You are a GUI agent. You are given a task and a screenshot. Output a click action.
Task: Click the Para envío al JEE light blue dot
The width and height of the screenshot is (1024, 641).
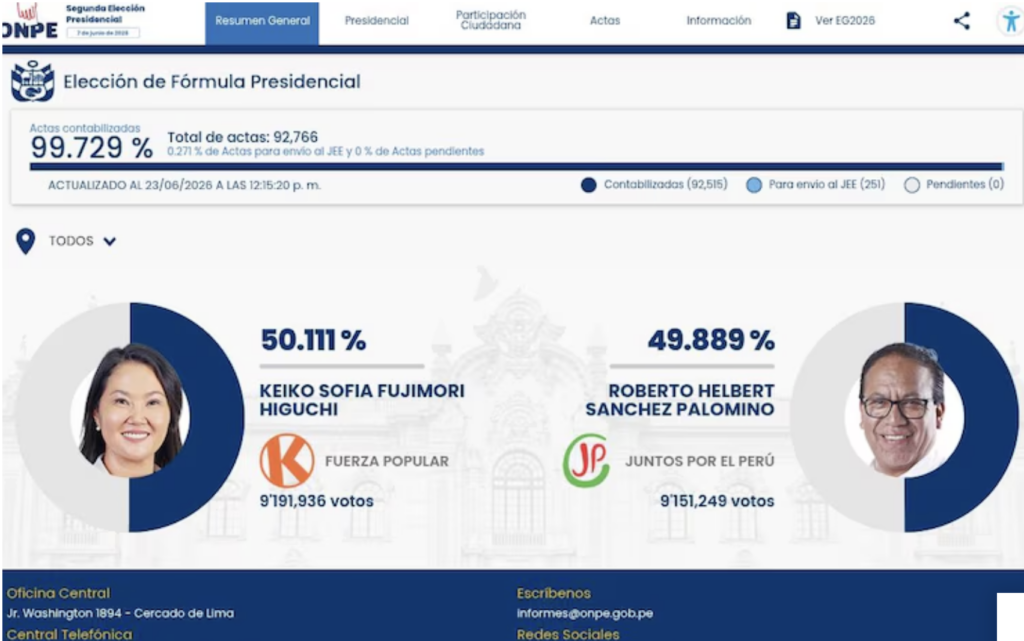click(x=754, y=185)
